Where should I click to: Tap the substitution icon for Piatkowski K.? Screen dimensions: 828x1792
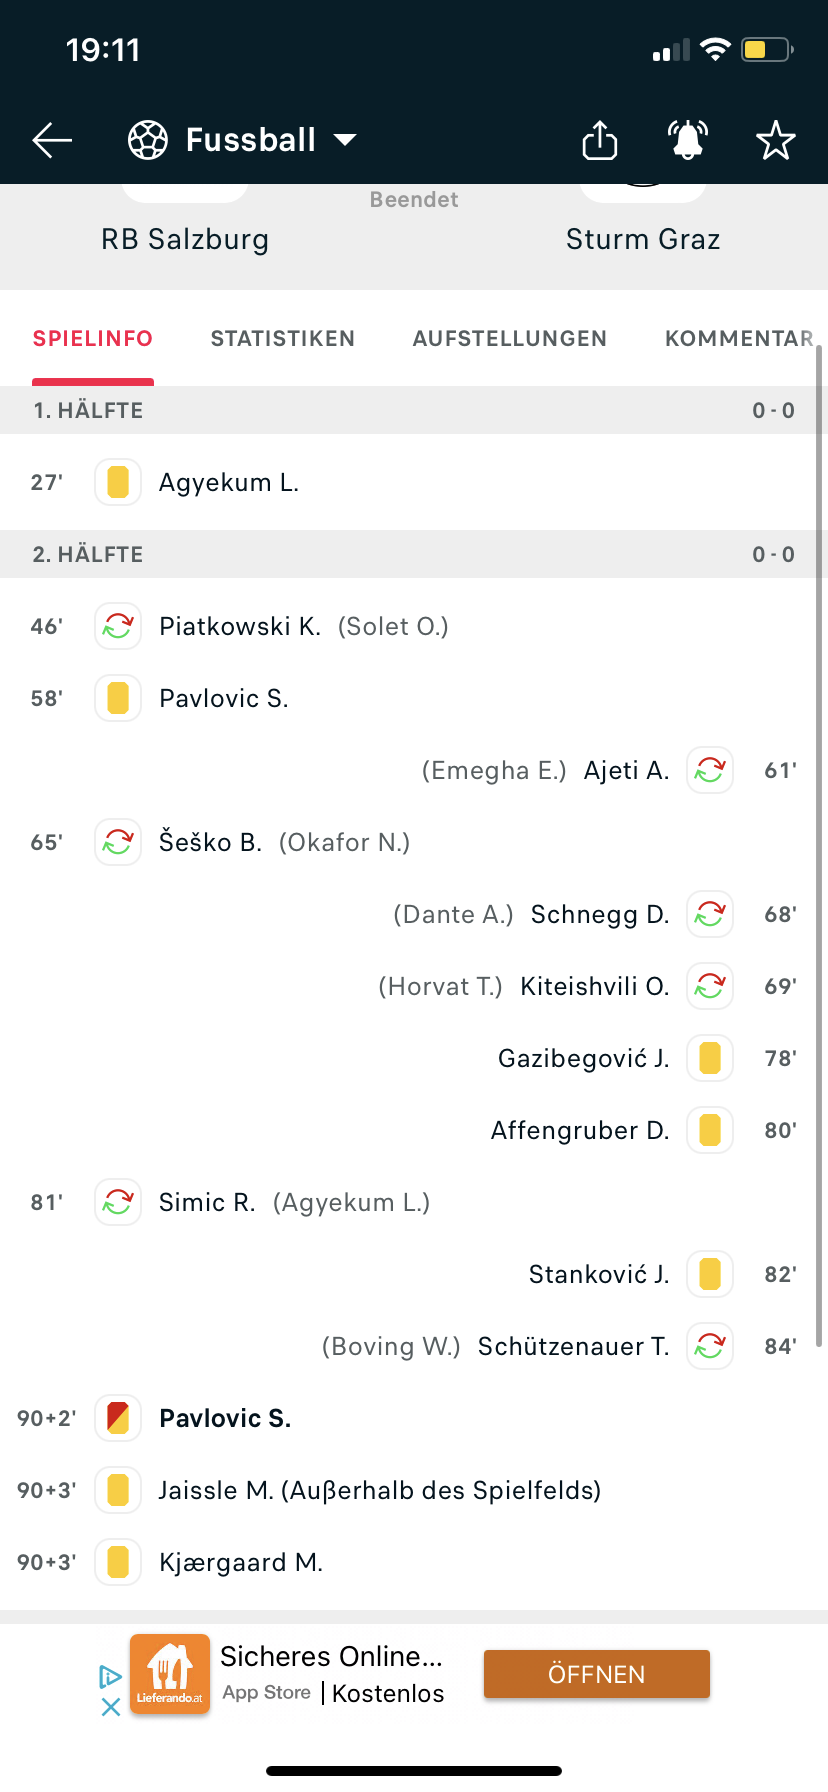click(118, 626)
